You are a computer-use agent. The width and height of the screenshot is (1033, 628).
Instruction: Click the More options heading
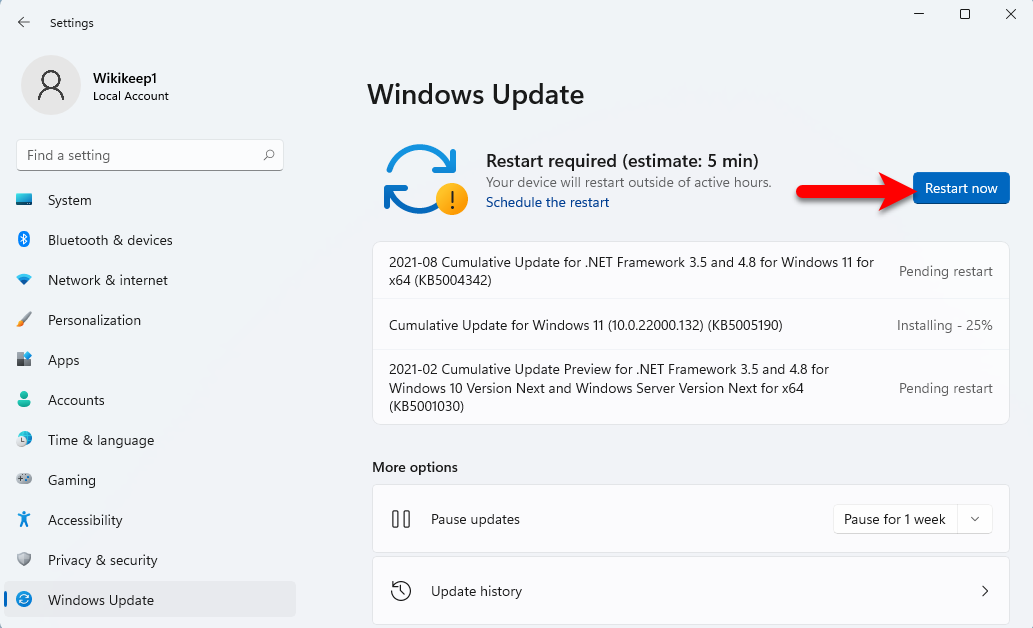click(x=414, y=467)
